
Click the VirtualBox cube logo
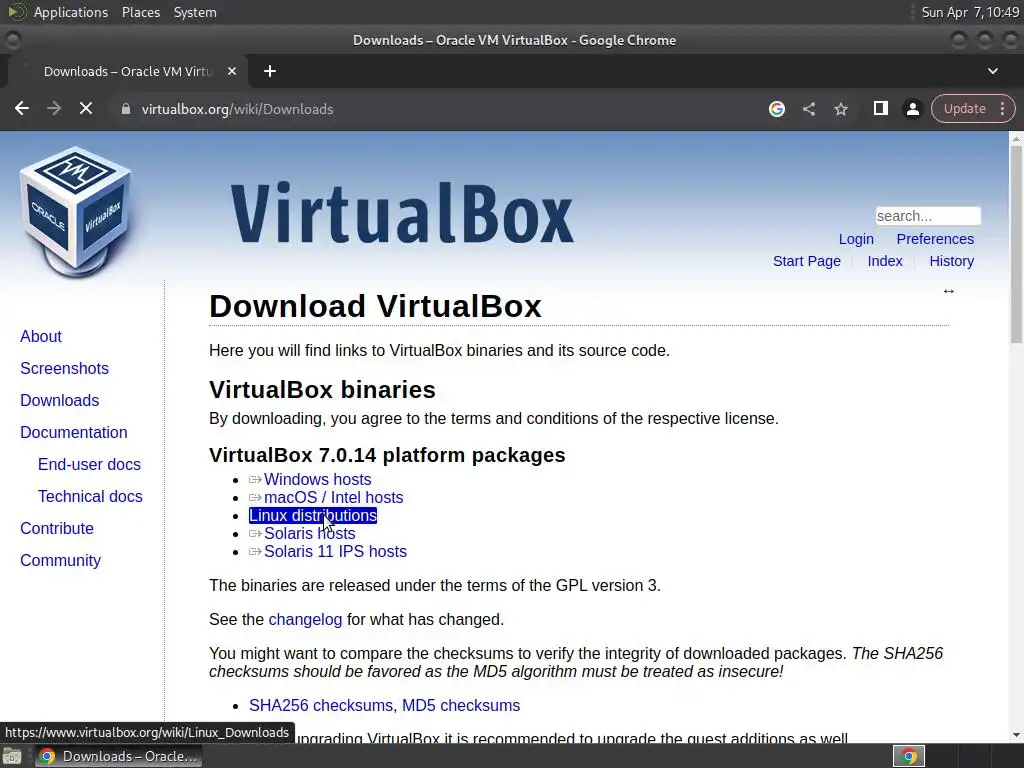click(76, 210)
